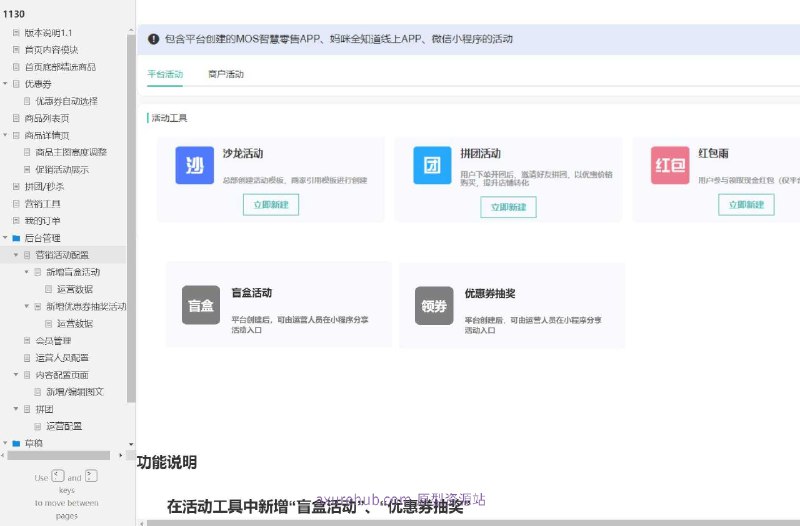Image resolution: width=800 pixels, height=526 pixels.
Task: Open the 运营配置 page under 拼团
Action: [64, 426]
